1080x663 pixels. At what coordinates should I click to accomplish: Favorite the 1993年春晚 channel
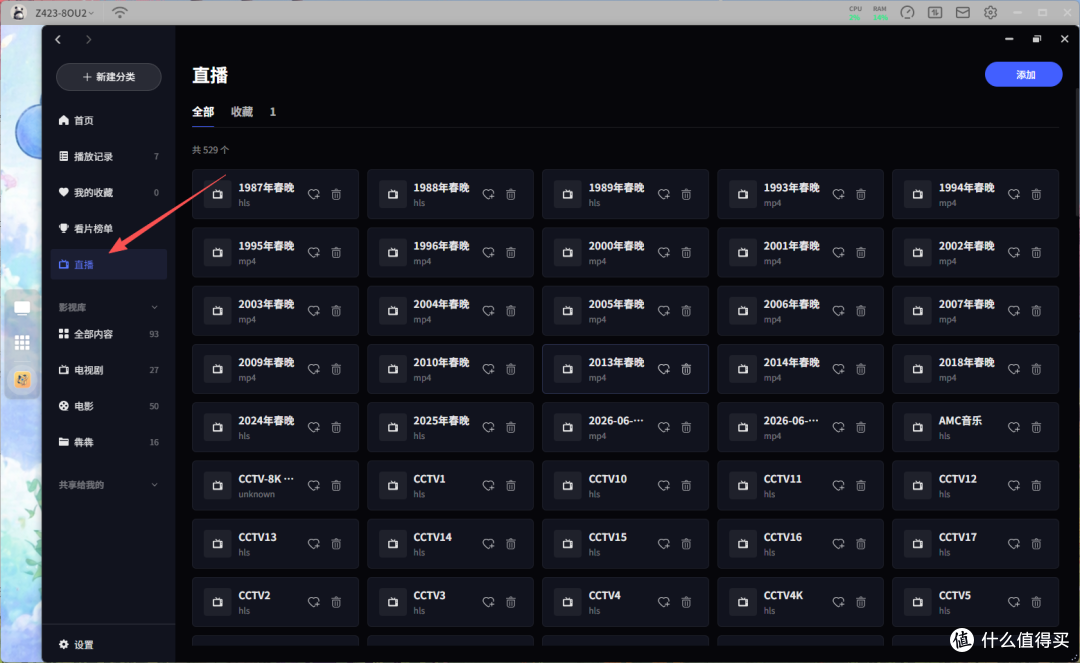point(838,195)
